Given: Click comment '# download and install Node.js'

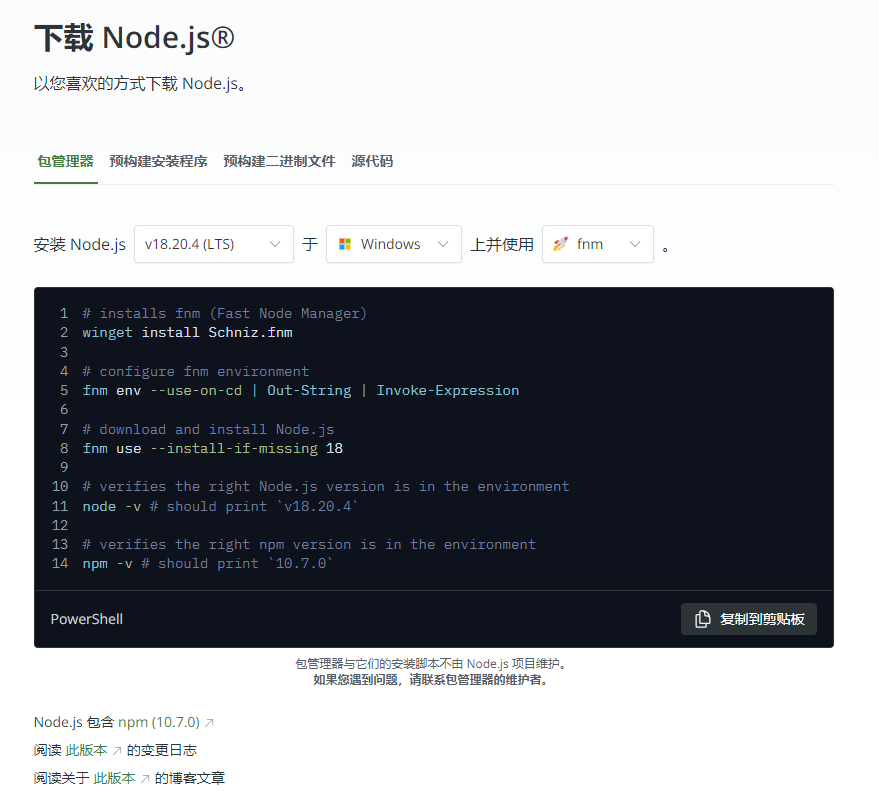Looking at the screenshot, I should coord(208,429).
